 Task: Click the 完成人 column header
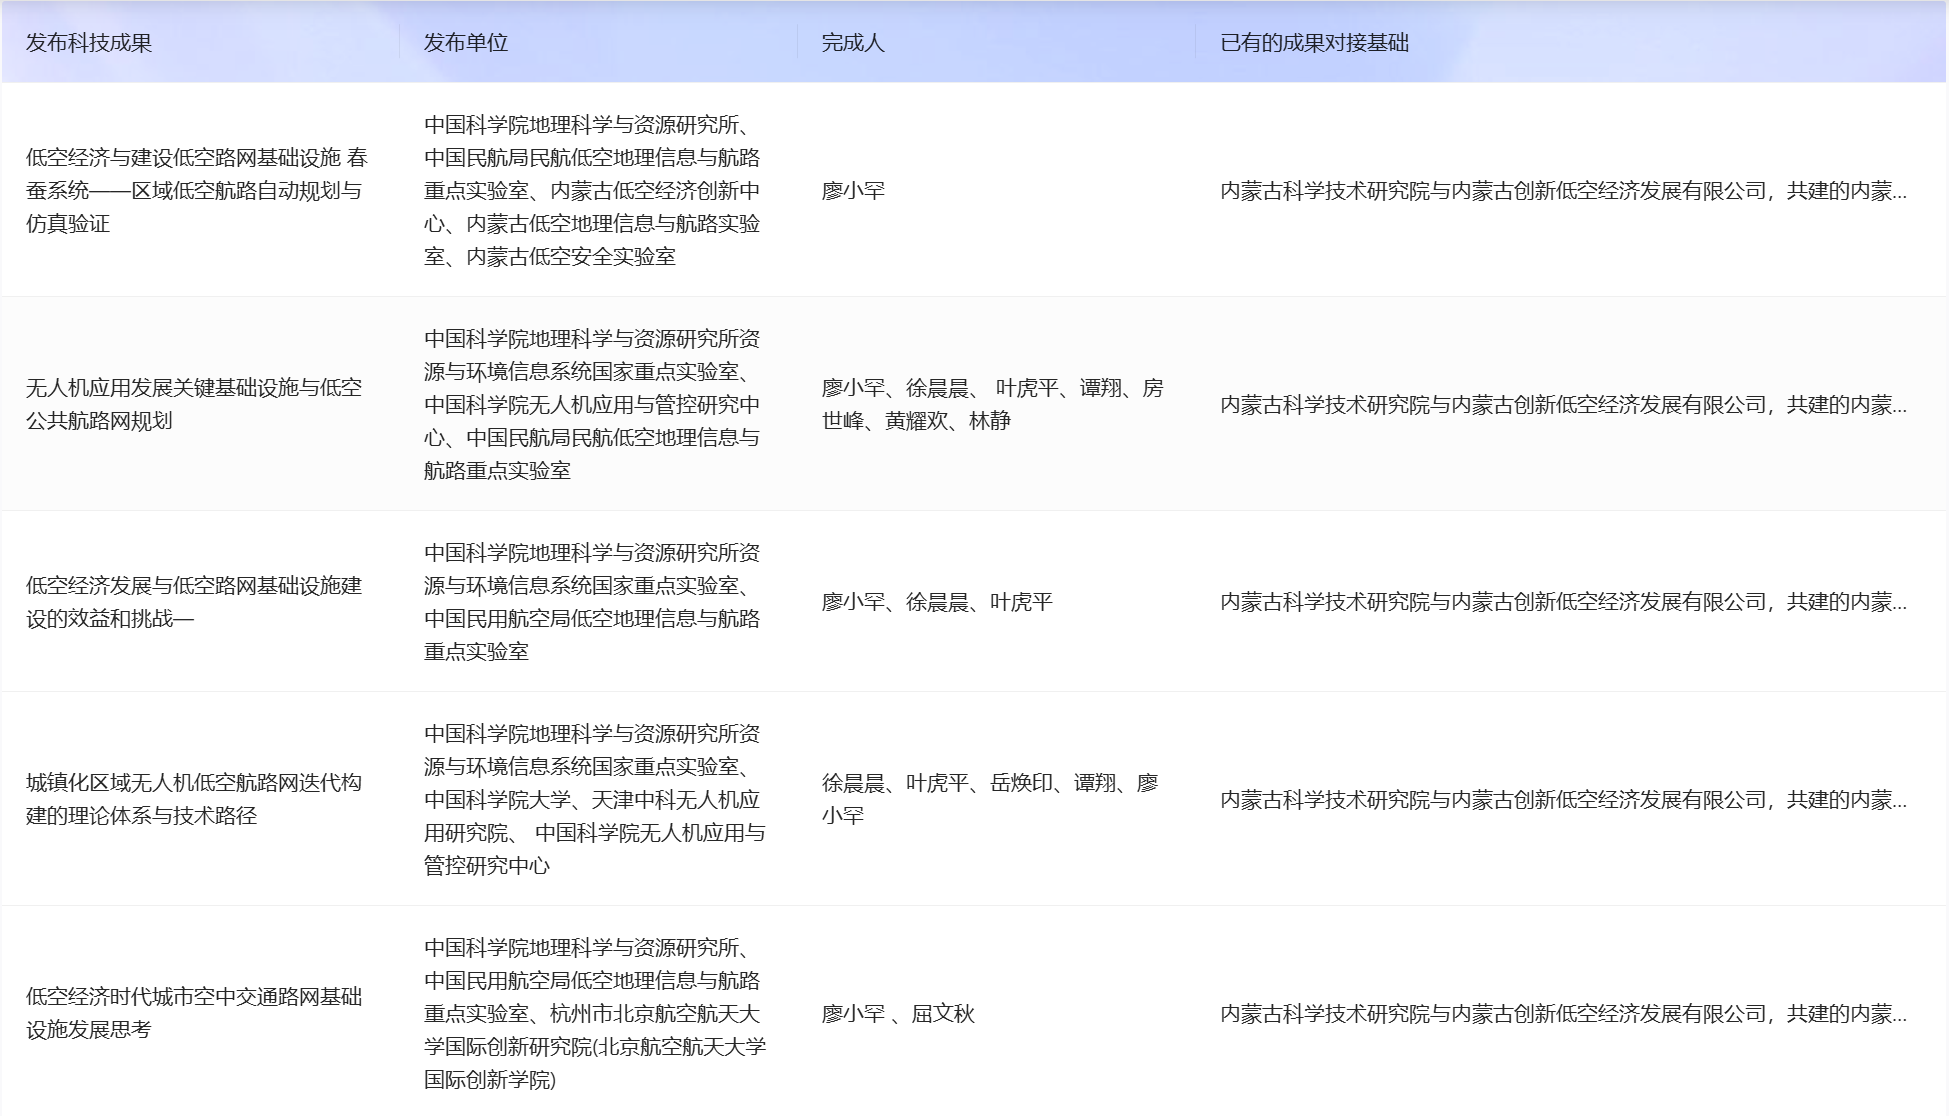pos(853,43)
